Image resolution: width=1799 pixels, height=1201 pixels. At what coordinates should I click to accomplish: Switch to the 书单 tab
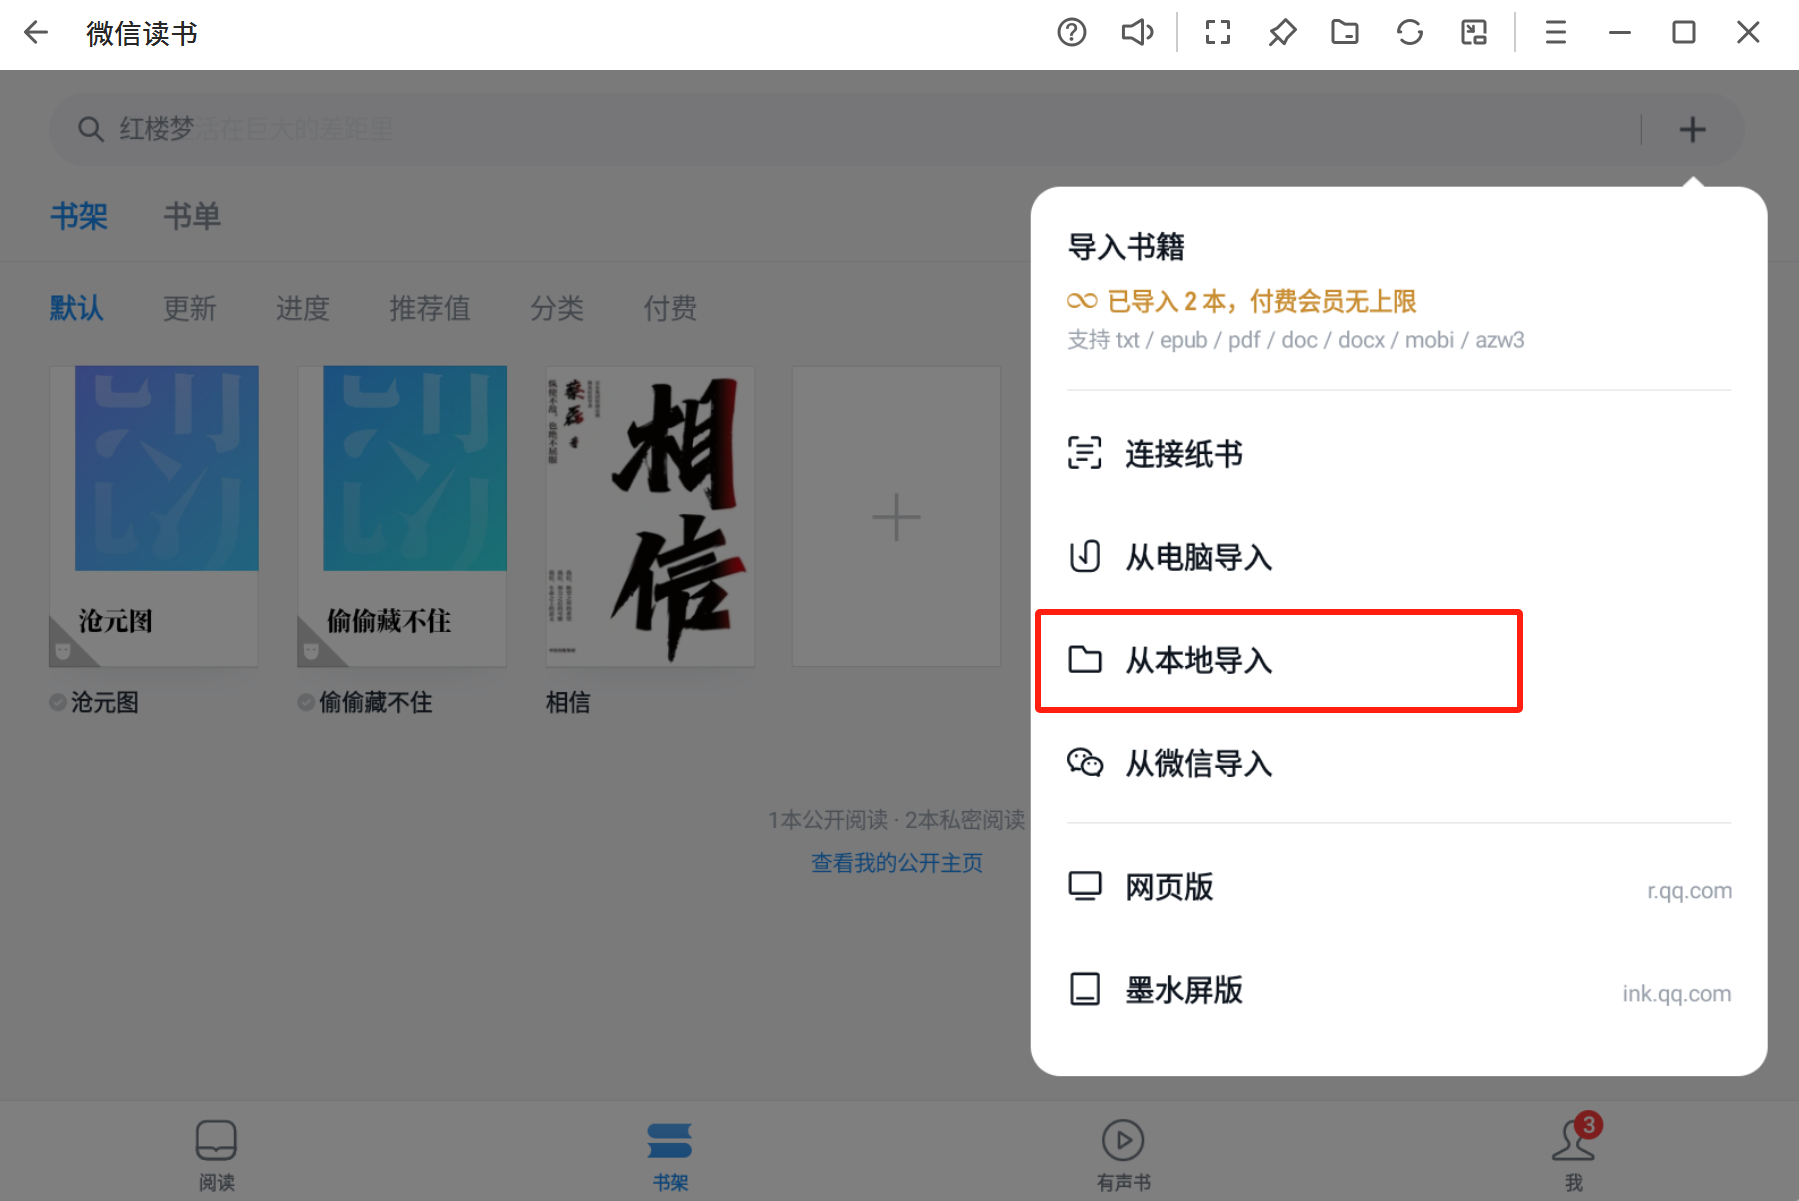point(192,216)
